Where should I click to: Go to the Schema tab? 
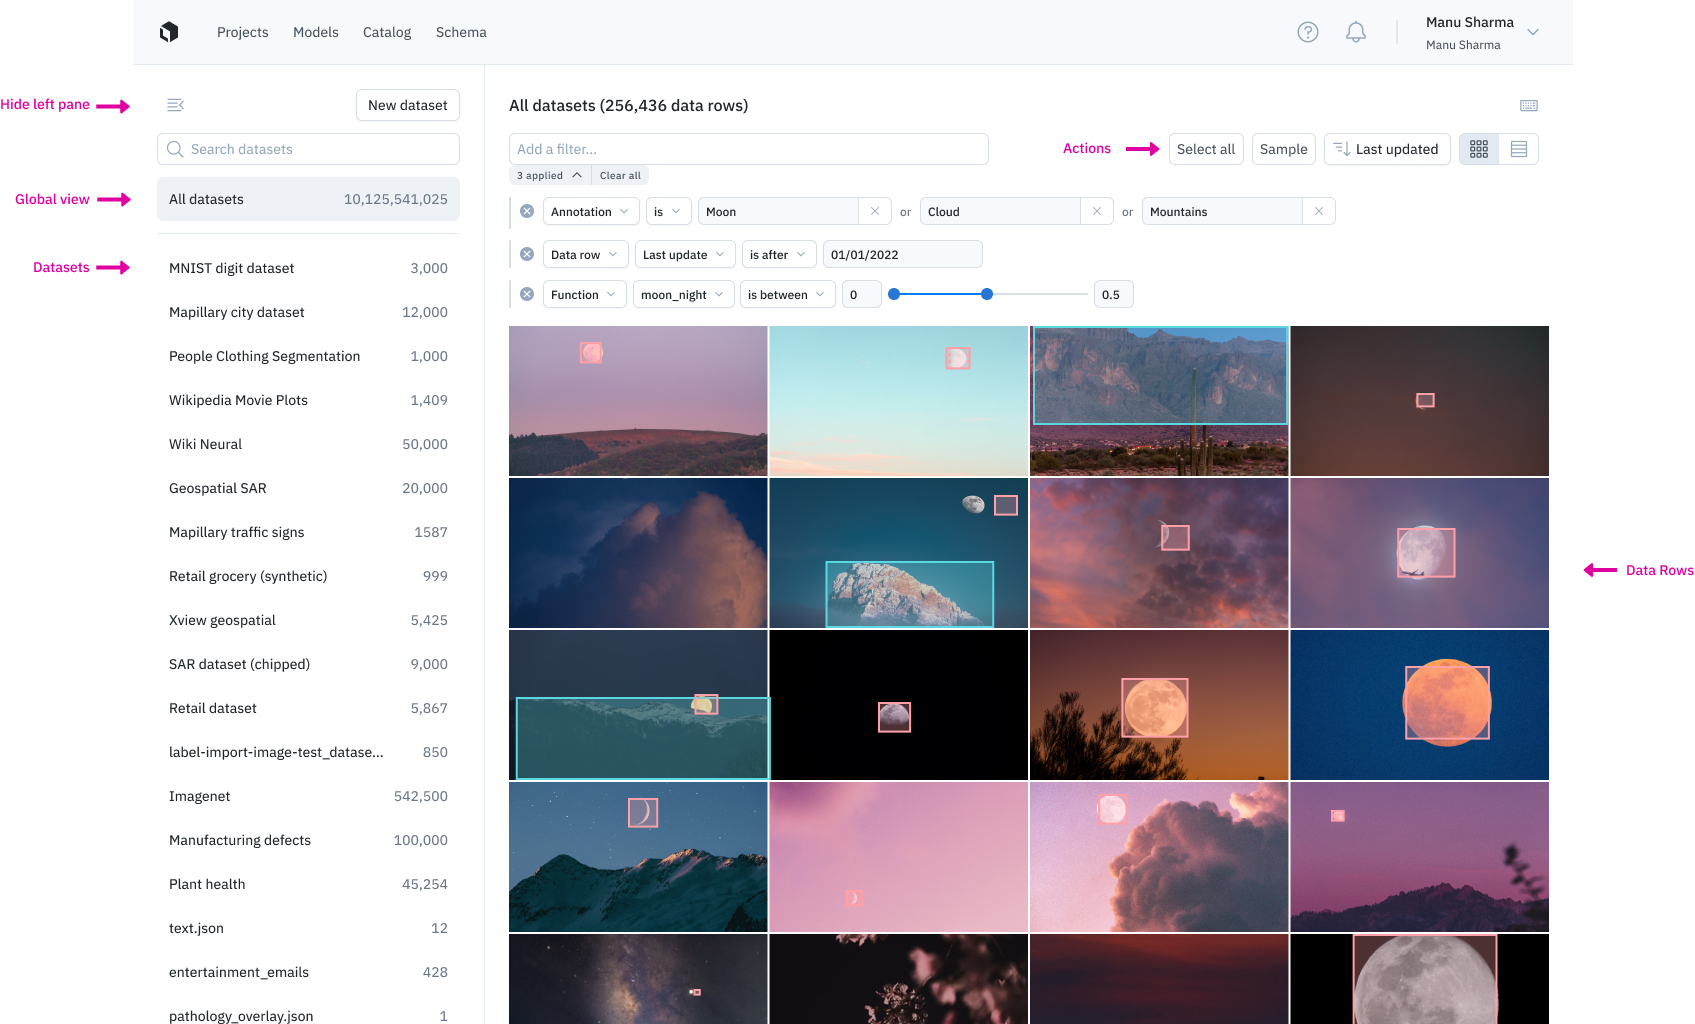[x=461, y=32]
